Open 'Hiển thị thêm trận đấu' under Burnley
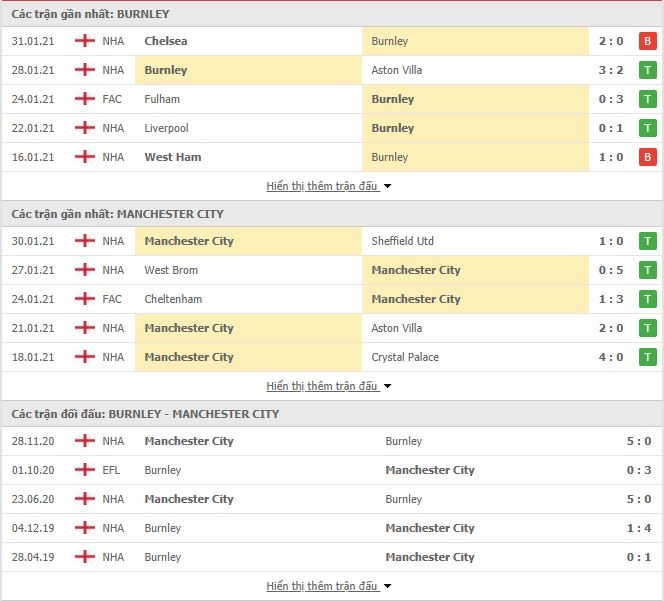The image size is (664, 601). 322,186
